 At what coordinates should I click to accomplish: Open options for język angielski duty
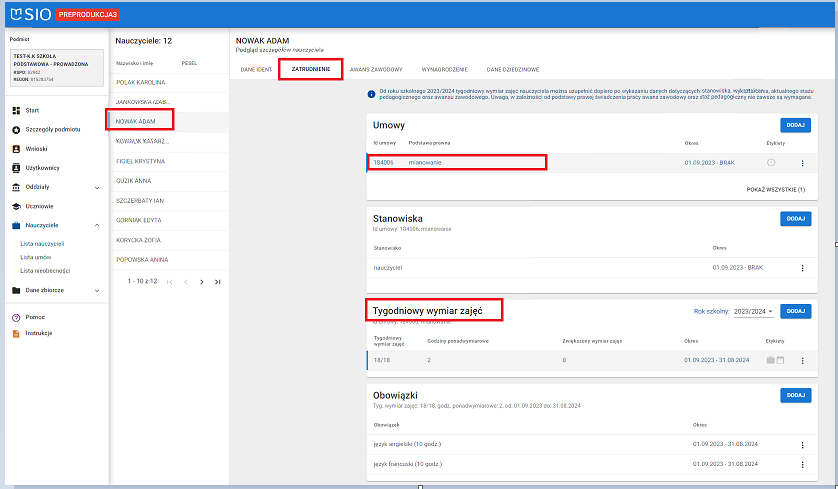pyautogui.click(x=802, y=442)
